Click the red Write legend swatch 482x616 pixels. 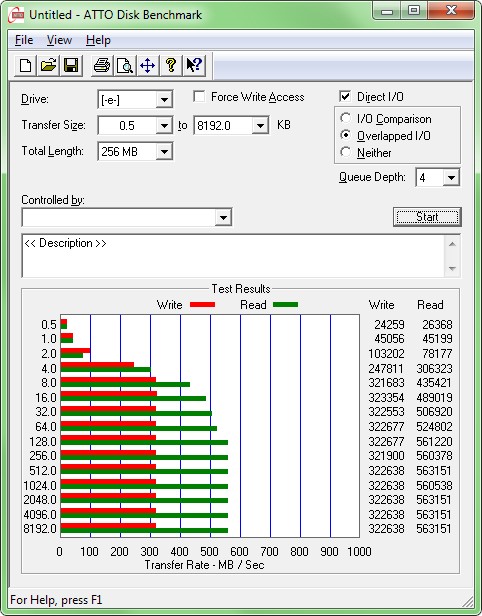click(202, 304)
